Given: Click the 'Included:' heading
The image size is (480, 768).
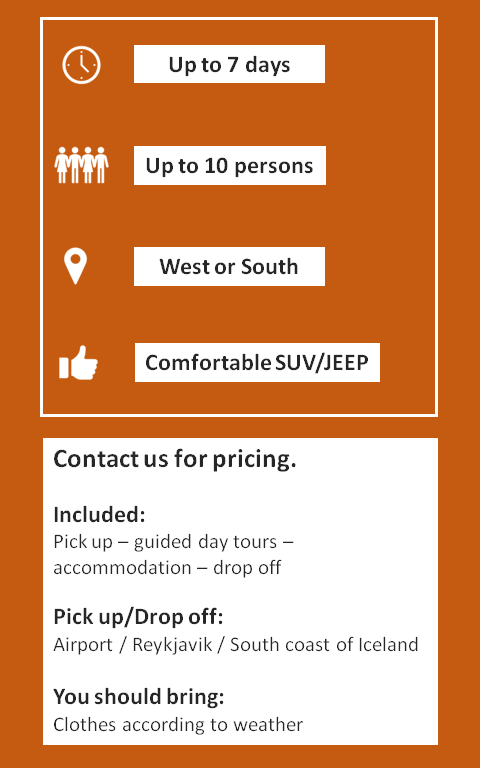Looking at the screenshot, I should (x=99, y=514).
